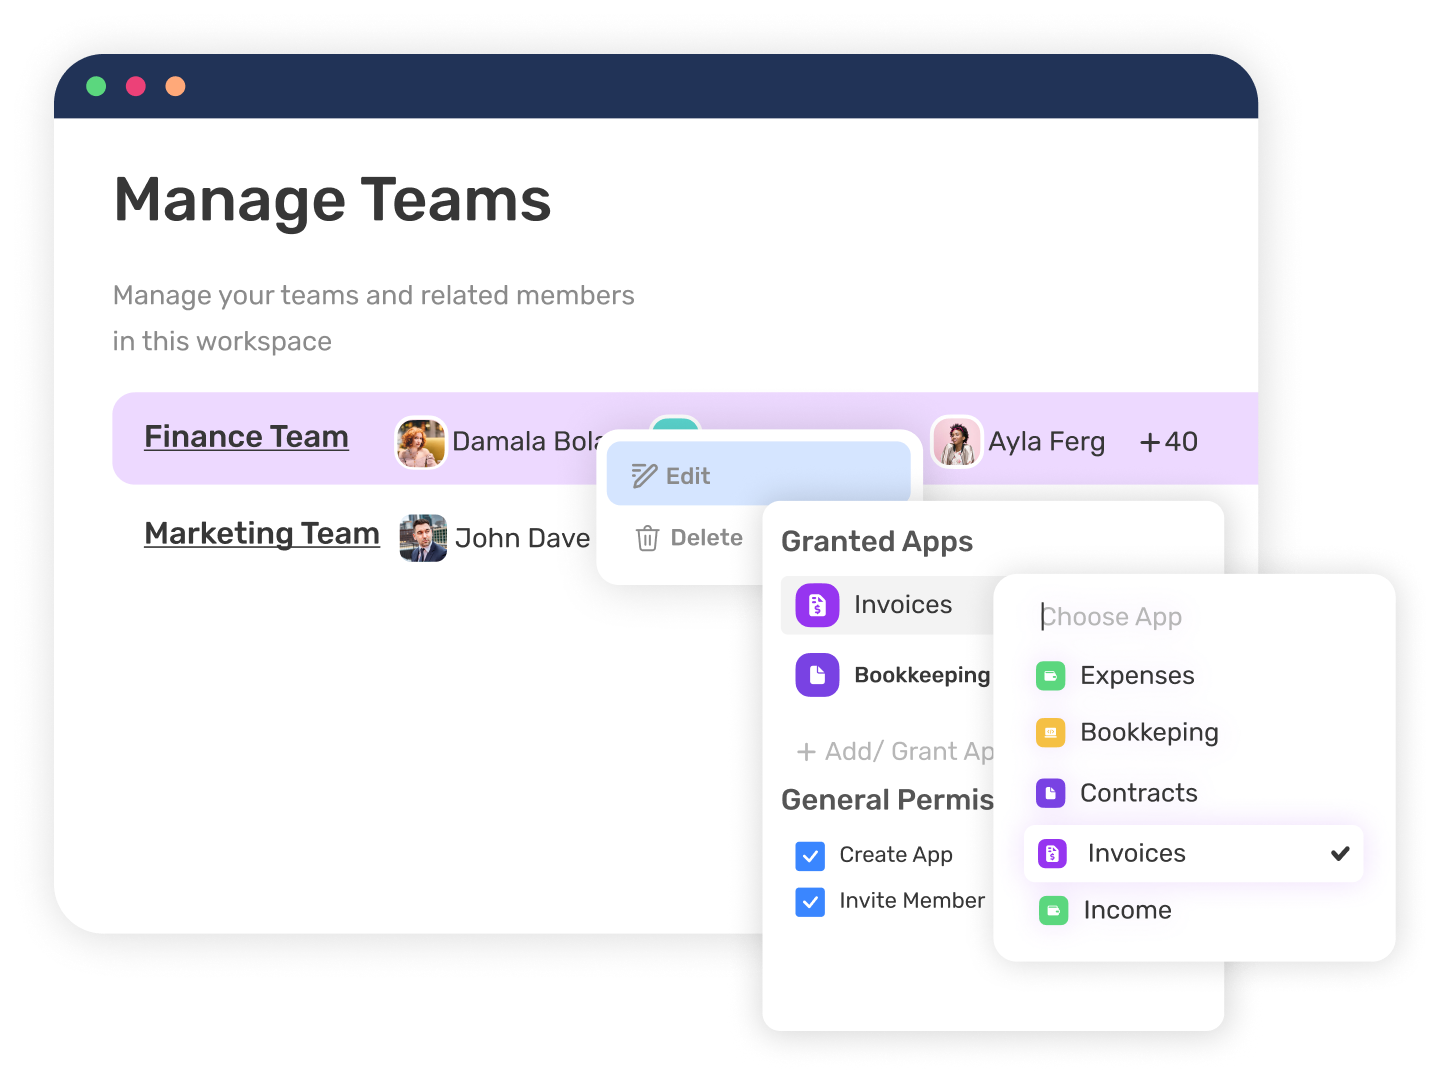
Task: Click the yellow Bookkeping app icon
Action: point(1051,733)
